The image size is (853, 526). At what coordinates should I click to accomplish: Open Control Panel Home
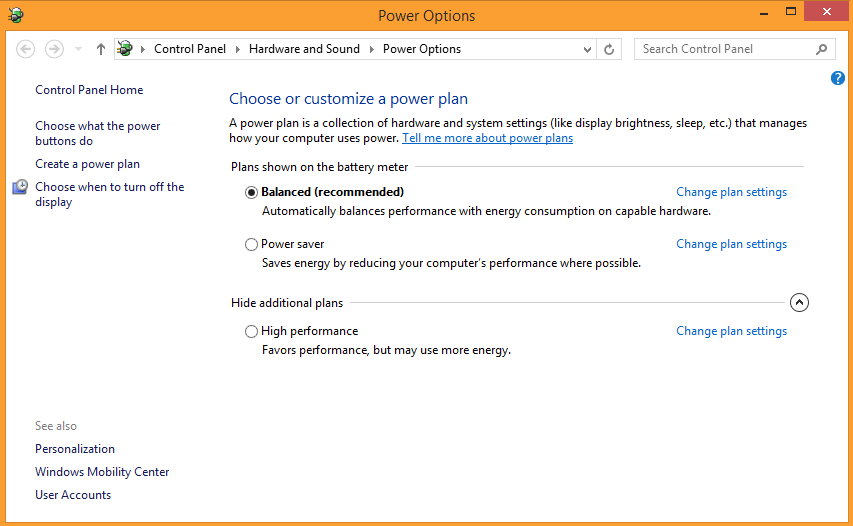[89, 90]
